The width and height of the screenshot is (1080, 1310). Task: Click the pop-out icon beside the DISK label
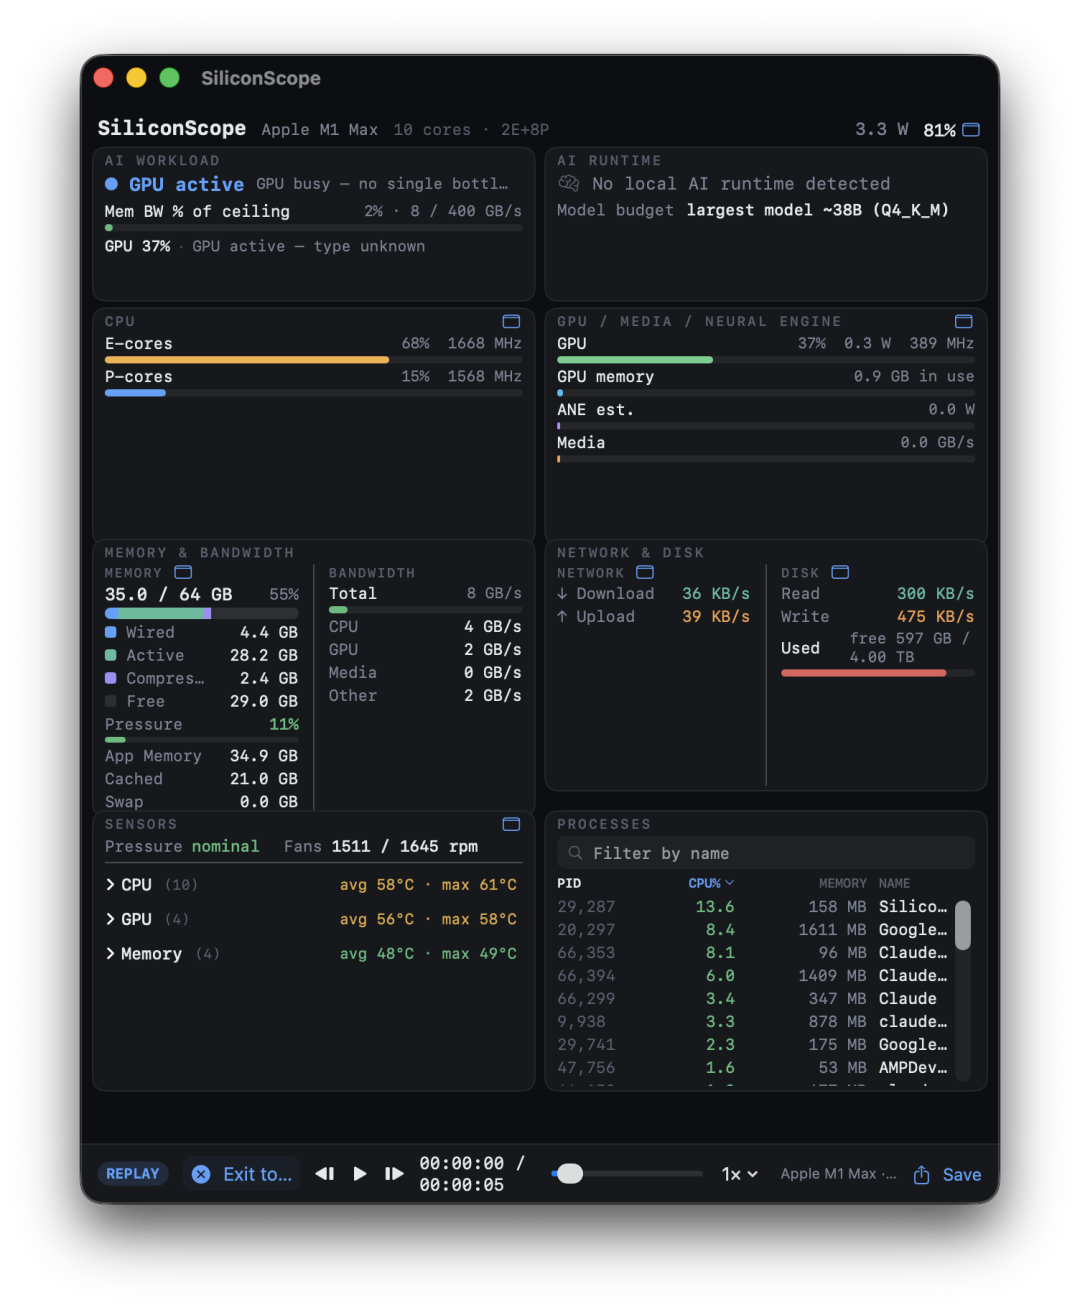(x=840, y=572)
